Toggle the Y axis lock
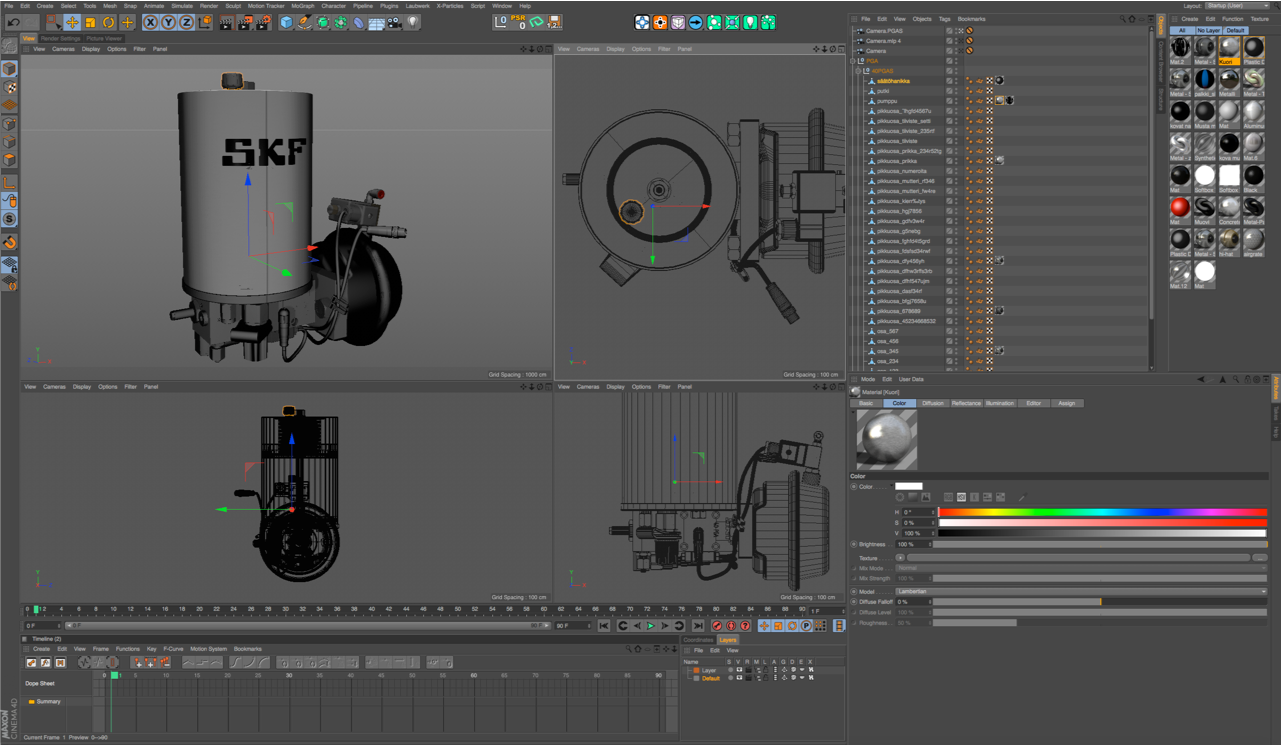Screen dimensions: 1281x745 pyautogui.click(x=169, y=22)
